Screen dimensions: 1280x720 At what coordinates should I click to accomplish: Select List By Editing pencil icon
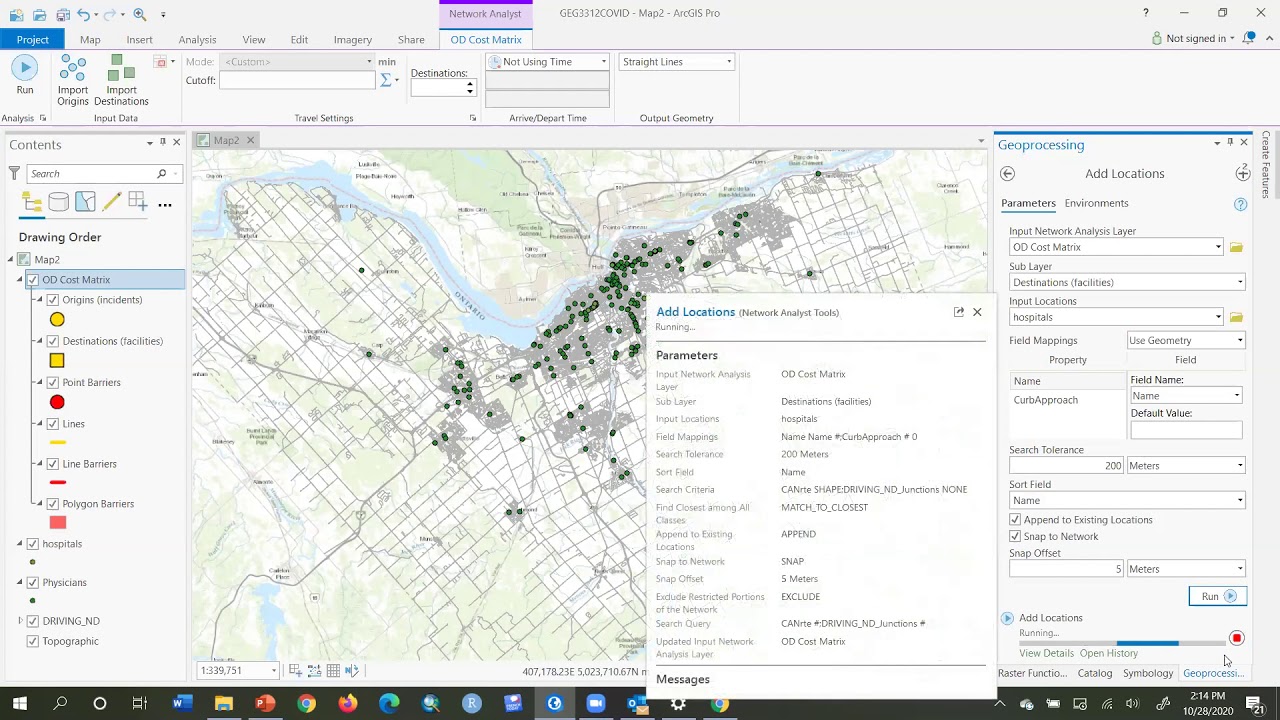point(111,204)
